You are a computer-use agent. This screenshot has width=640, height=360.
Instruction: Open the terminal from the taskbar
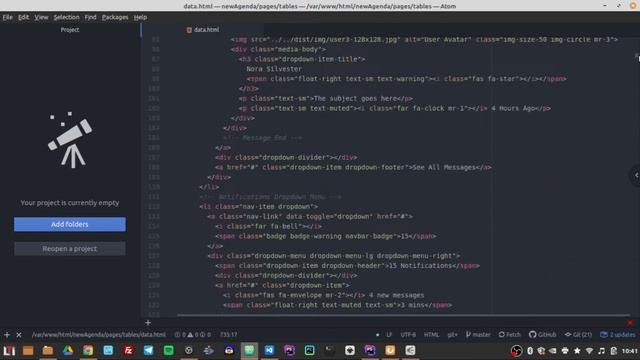pos(330,350)
